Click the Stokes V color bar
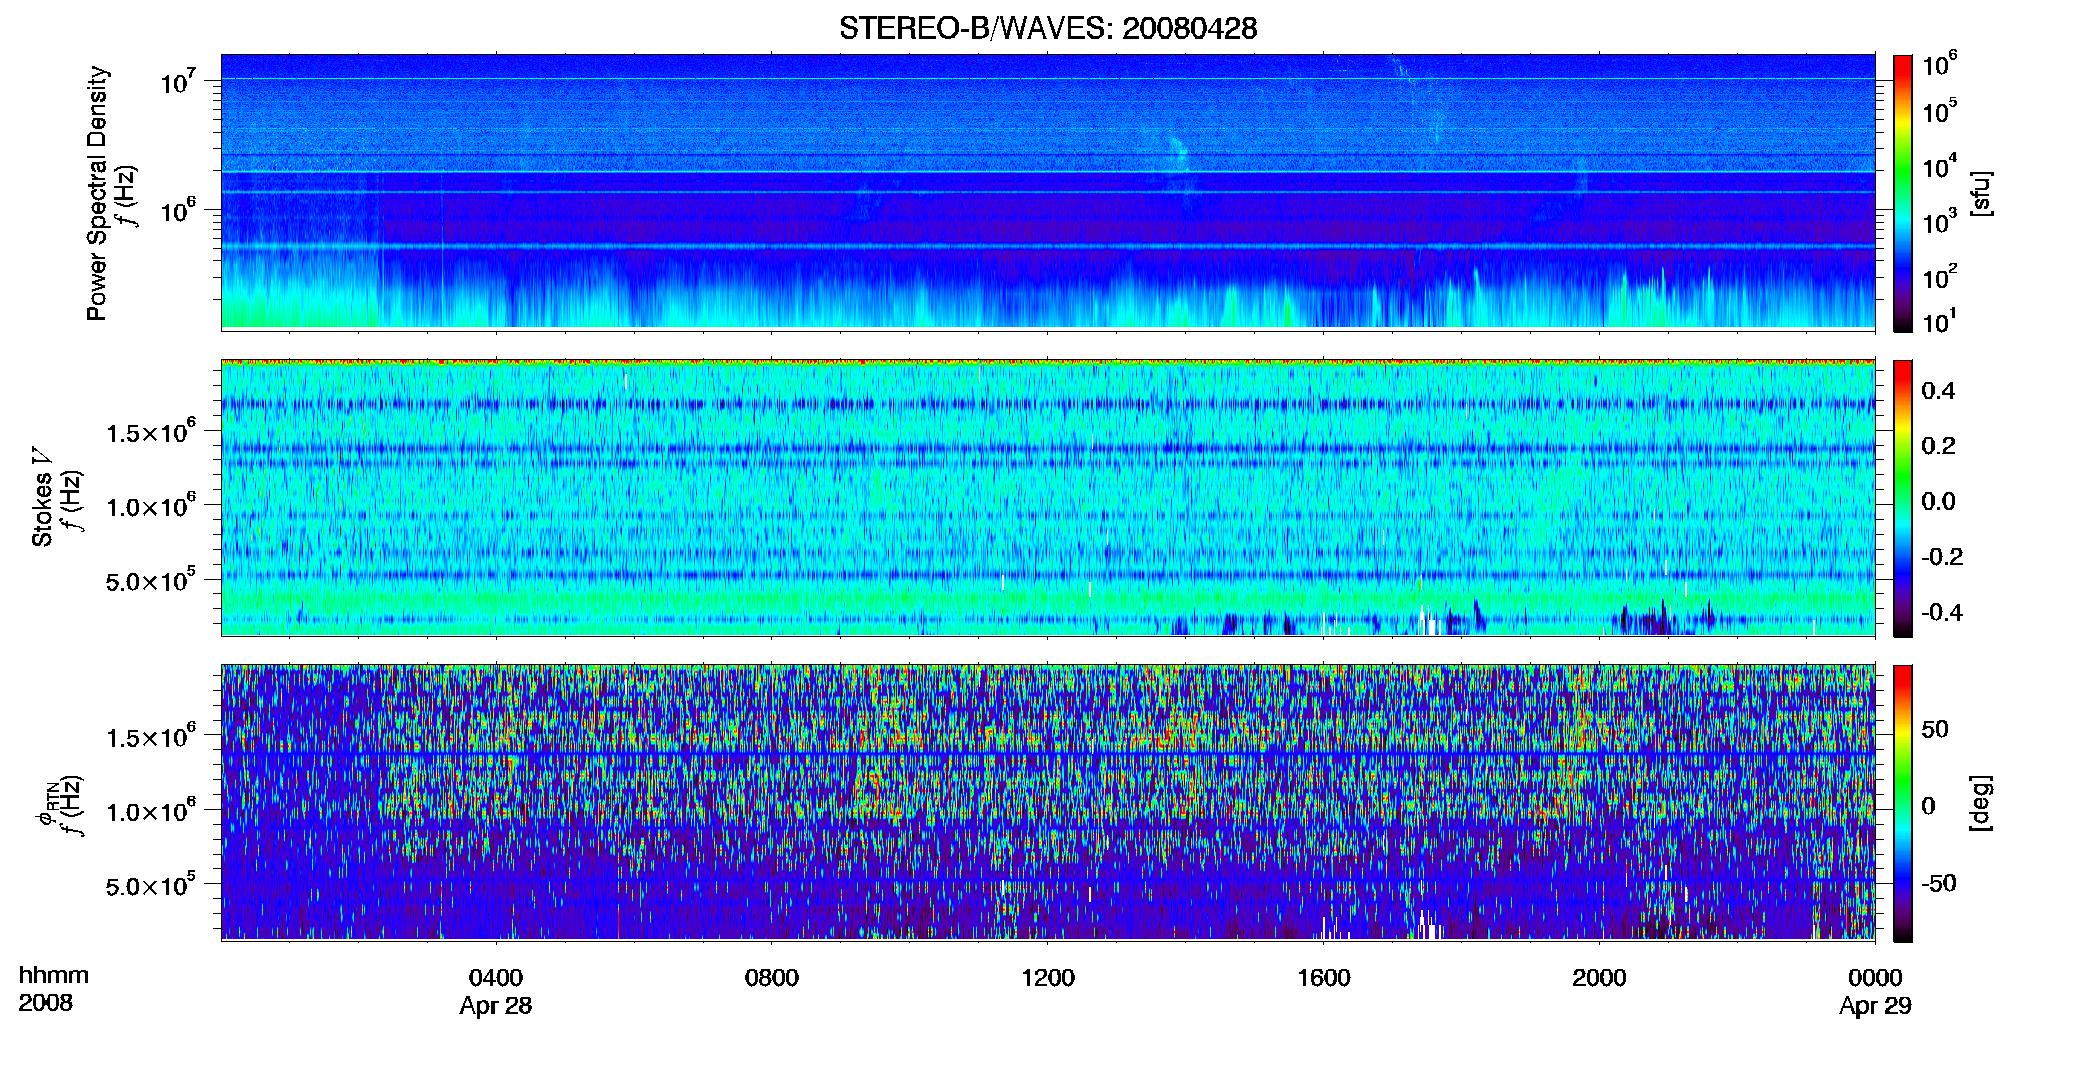 click(x=1903, y=498)
